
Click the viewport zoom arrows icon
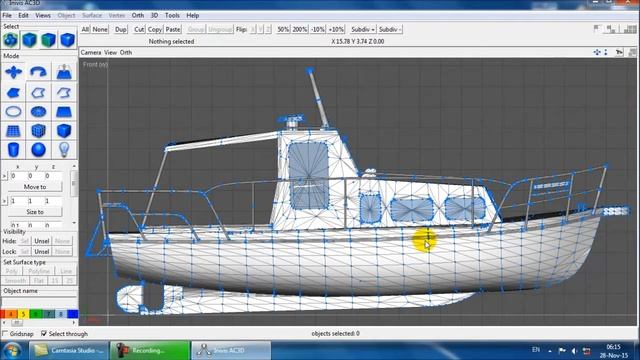click(606, 52)
